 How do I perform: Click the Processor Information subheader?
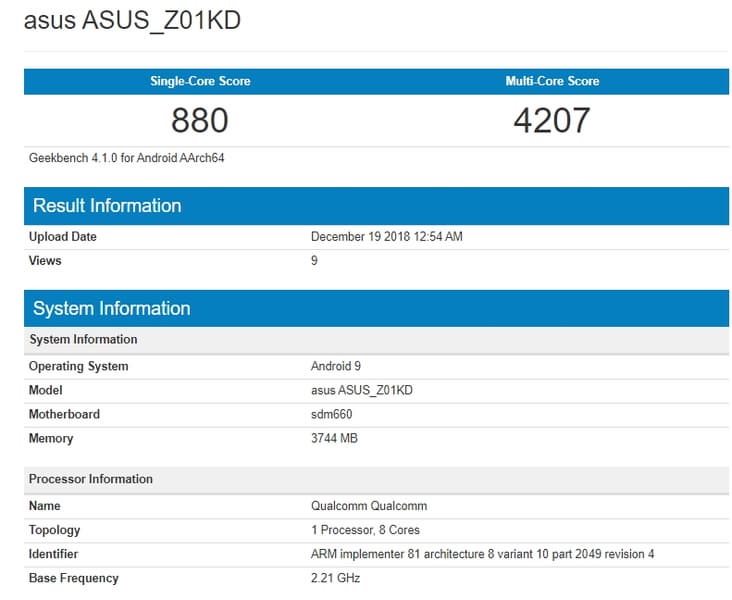[x=91, y=479]
